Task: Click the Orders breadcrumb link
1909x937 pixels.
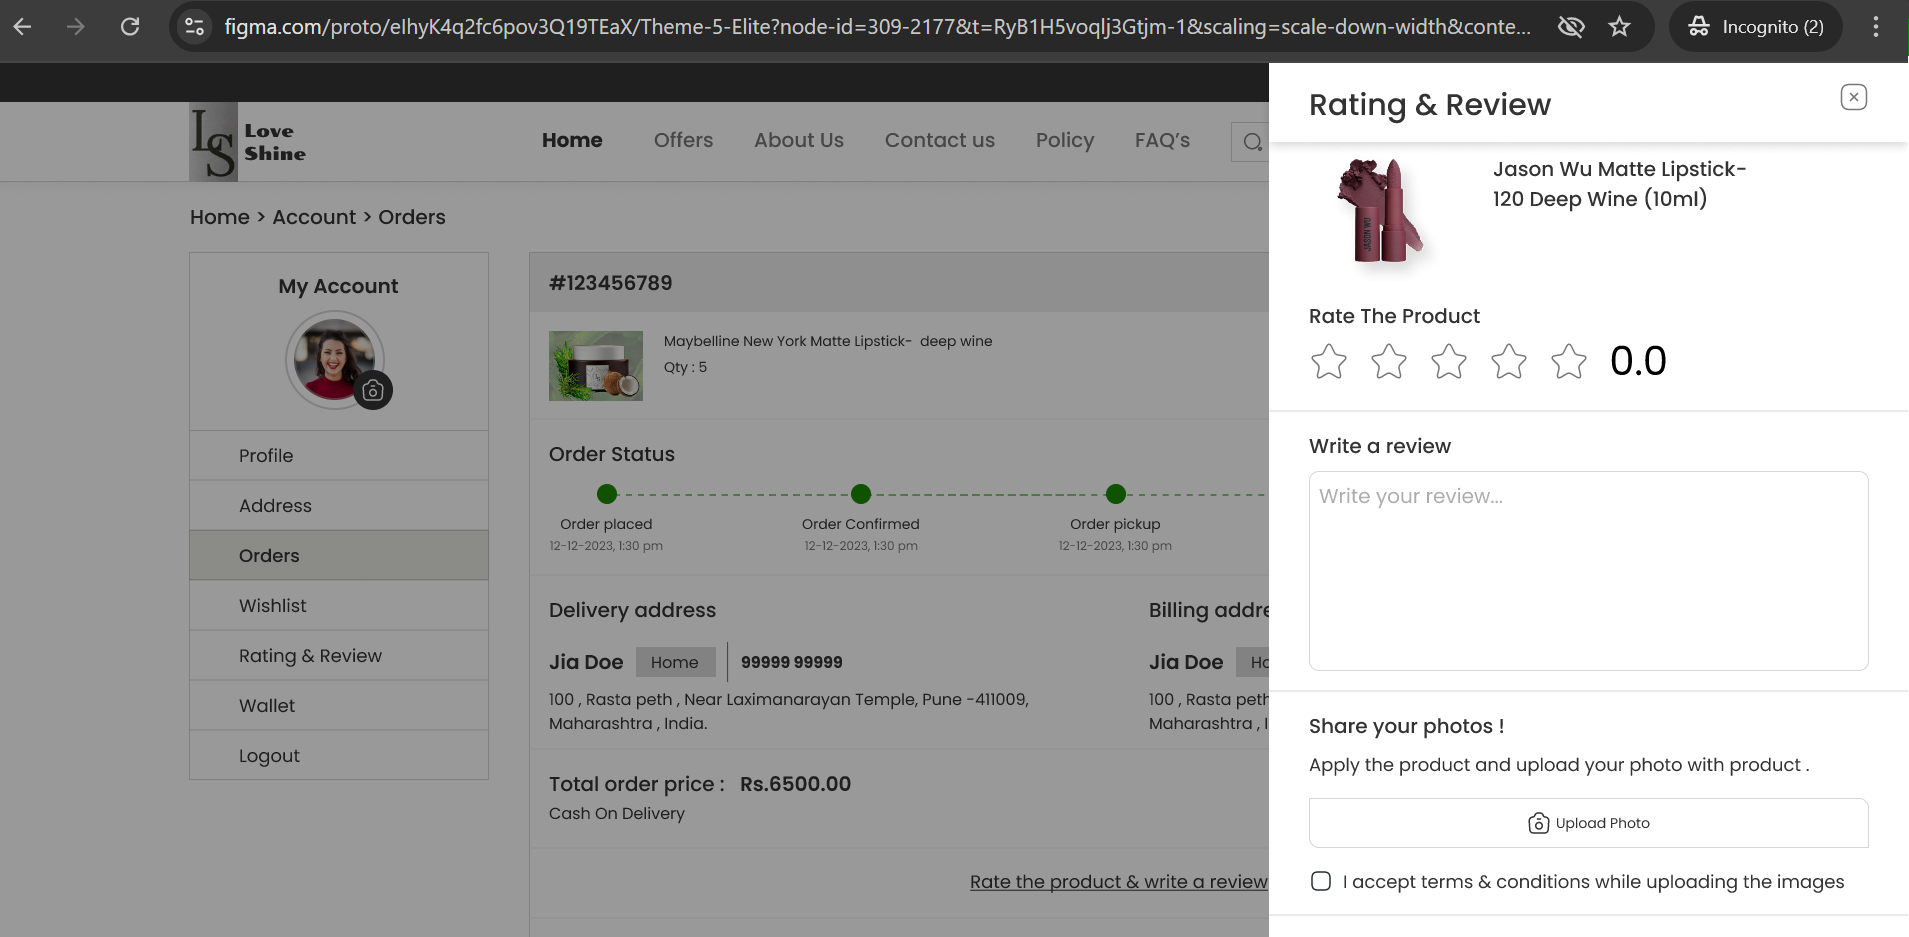Action: pyautogui.click(x=412, y=217)
